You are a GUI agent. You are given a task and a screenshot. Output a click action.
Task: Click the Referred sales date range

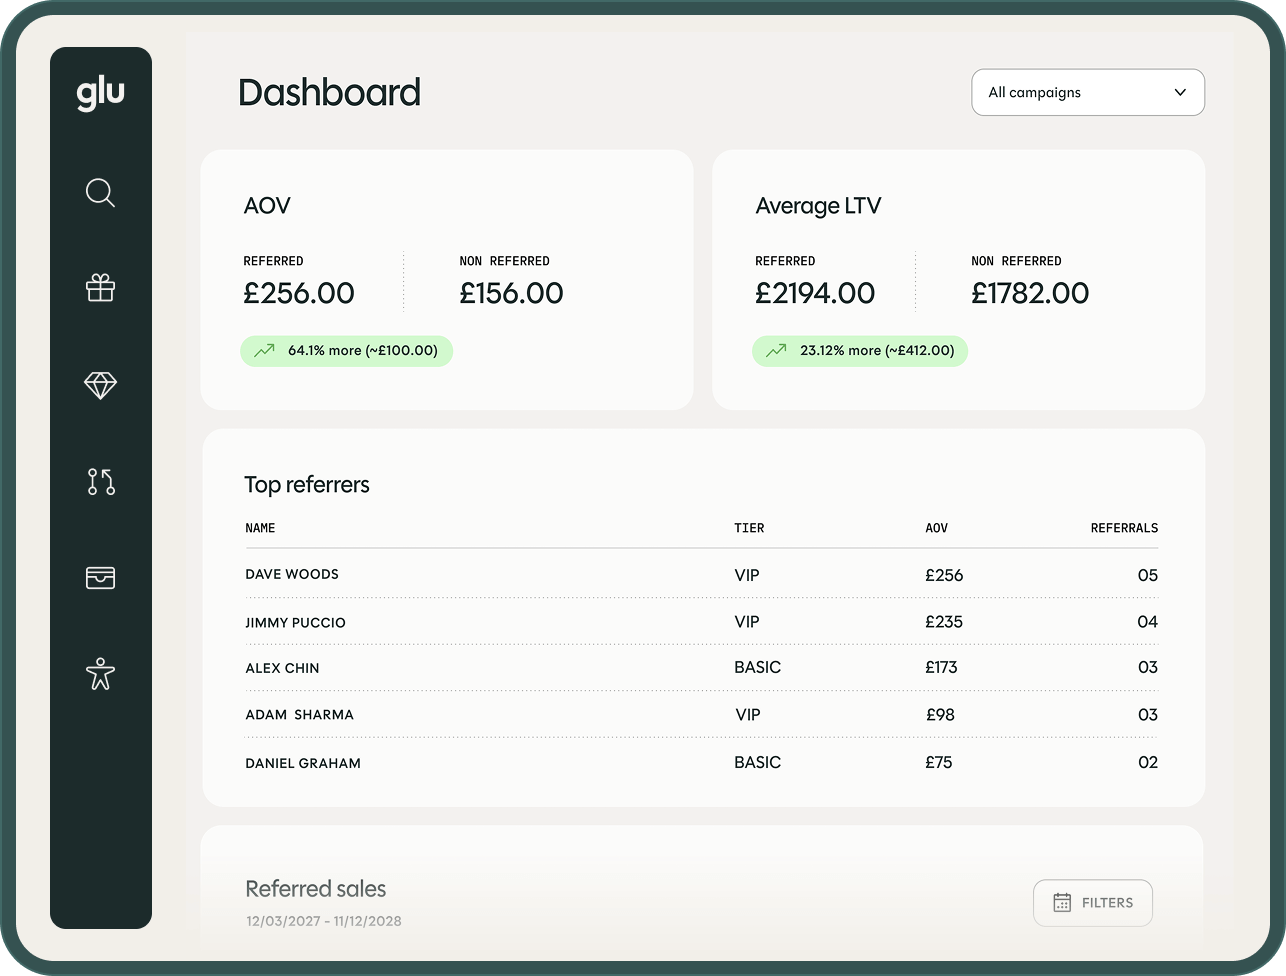(x=324, y=921)
